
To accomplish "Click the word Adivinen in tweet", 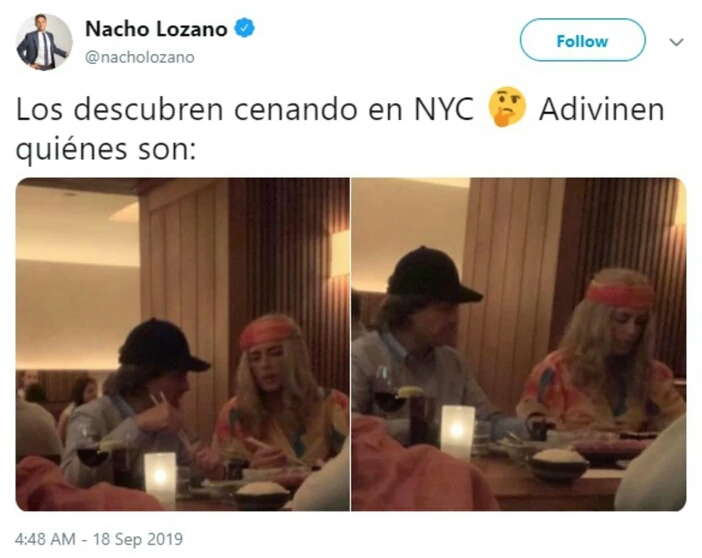I will [x=601, y=109].
